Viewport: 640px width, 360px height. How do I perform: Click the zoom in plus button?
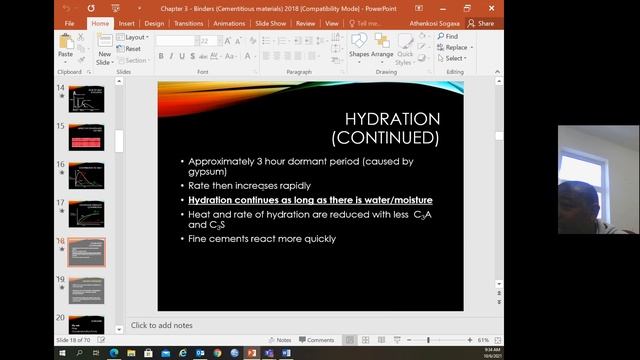click(x=470, y=340)
